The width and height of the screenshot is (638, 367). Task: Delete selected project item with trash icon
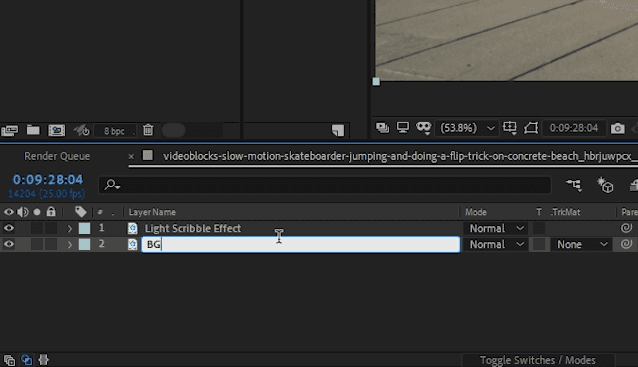click(148, 130)
